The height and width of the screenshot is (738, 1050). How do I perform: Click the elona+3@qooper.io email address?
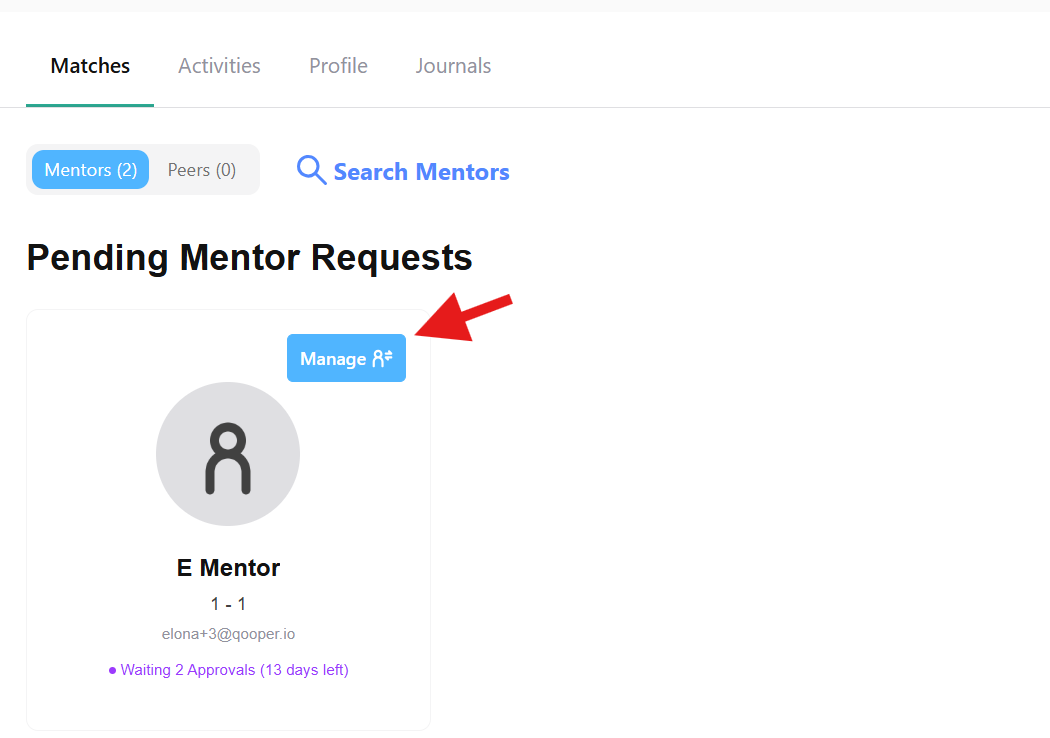point(228,634)
